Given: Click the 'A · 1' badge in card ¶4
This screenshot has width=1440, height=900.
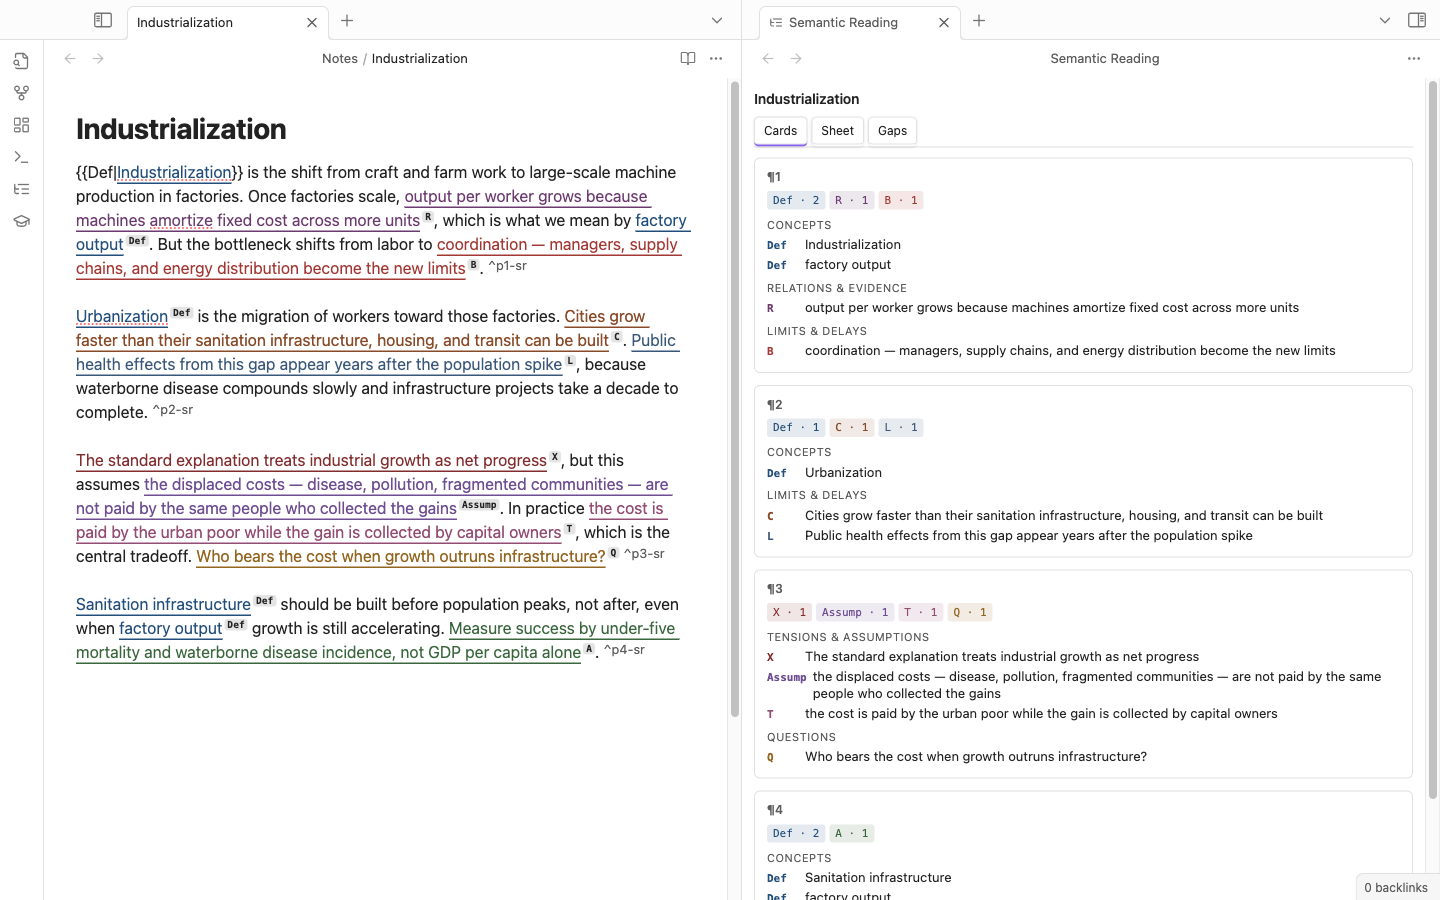Looking at the screenshot, I should [852, 833].
